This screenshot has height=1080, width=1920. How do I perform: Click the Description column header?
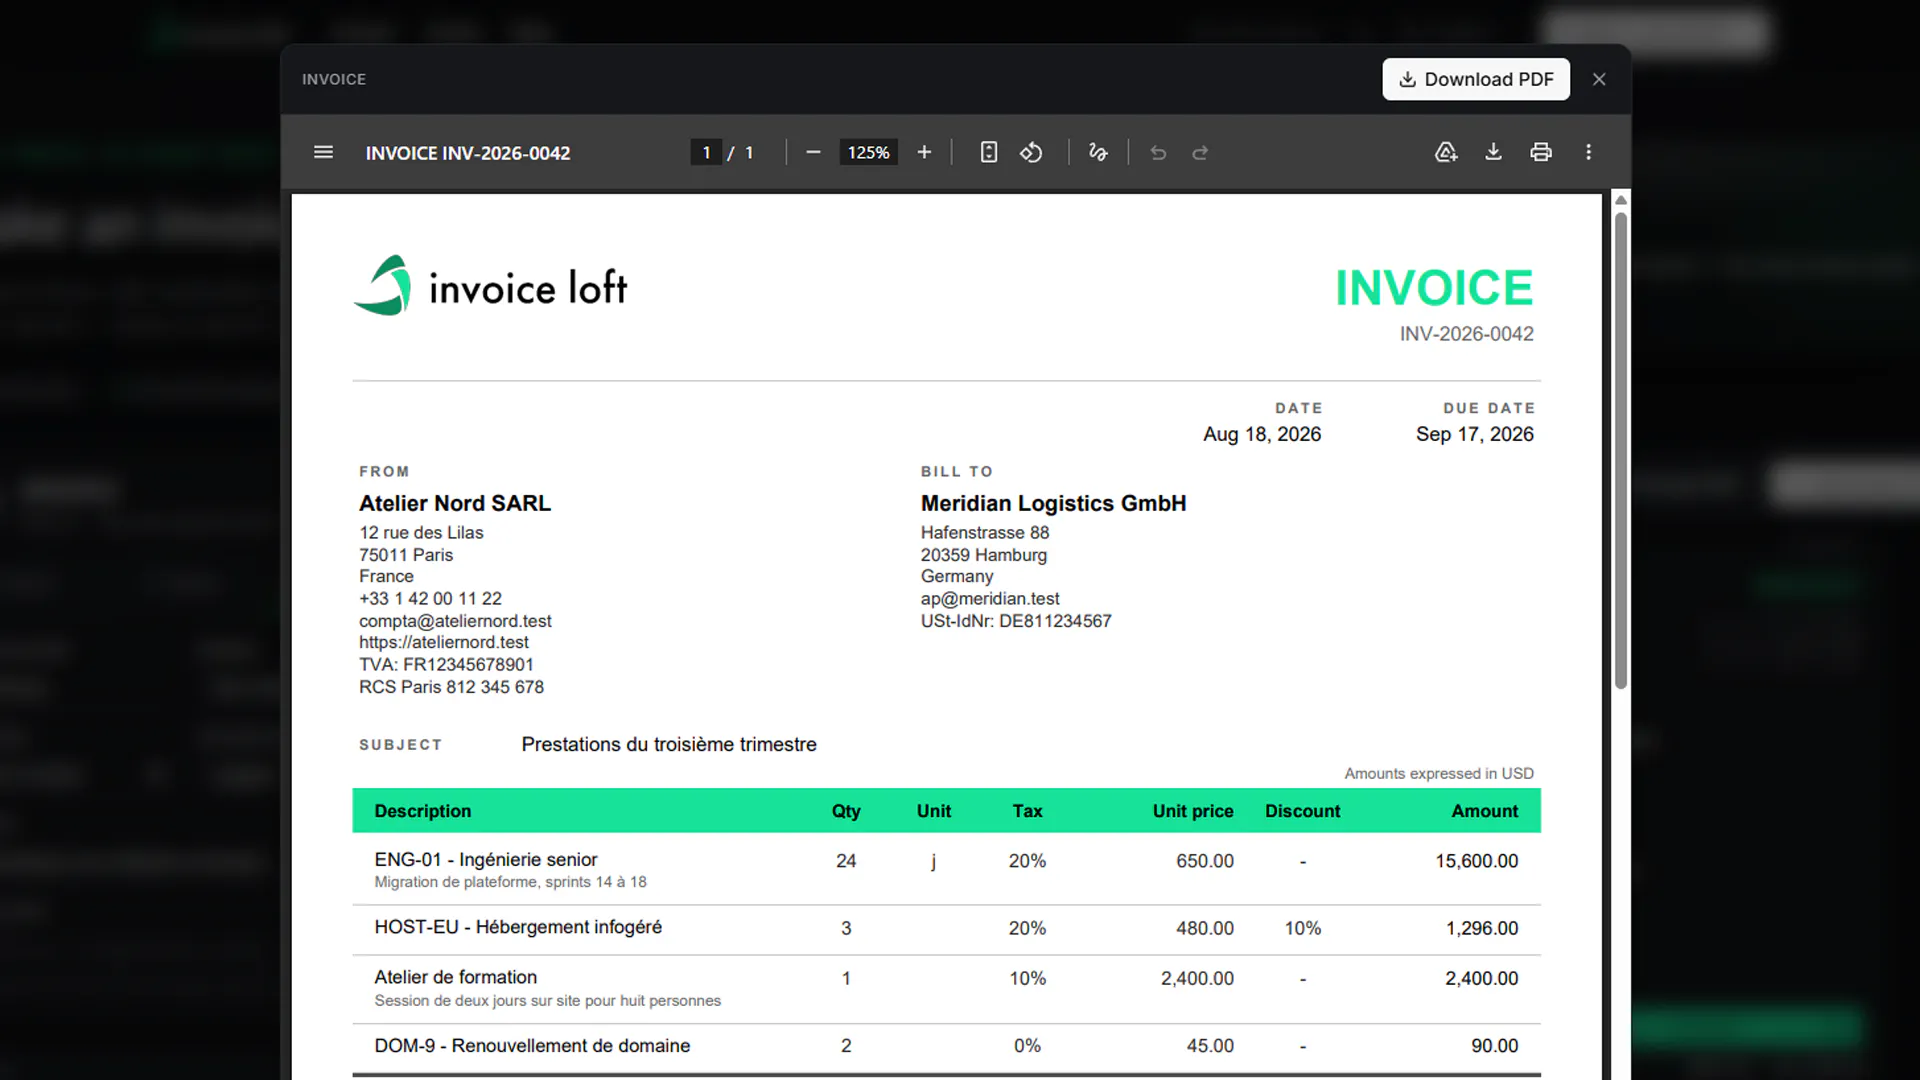tap(423, 811)
